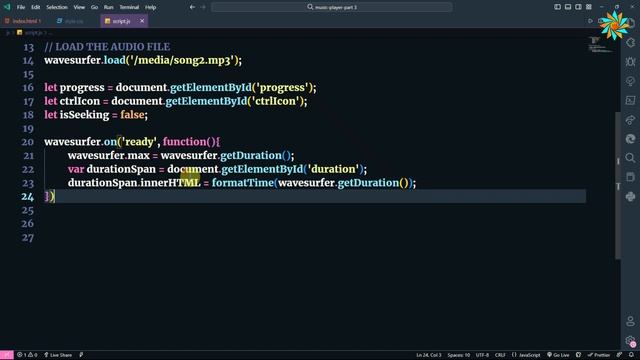Open the Edge browser tools icon

631,139
